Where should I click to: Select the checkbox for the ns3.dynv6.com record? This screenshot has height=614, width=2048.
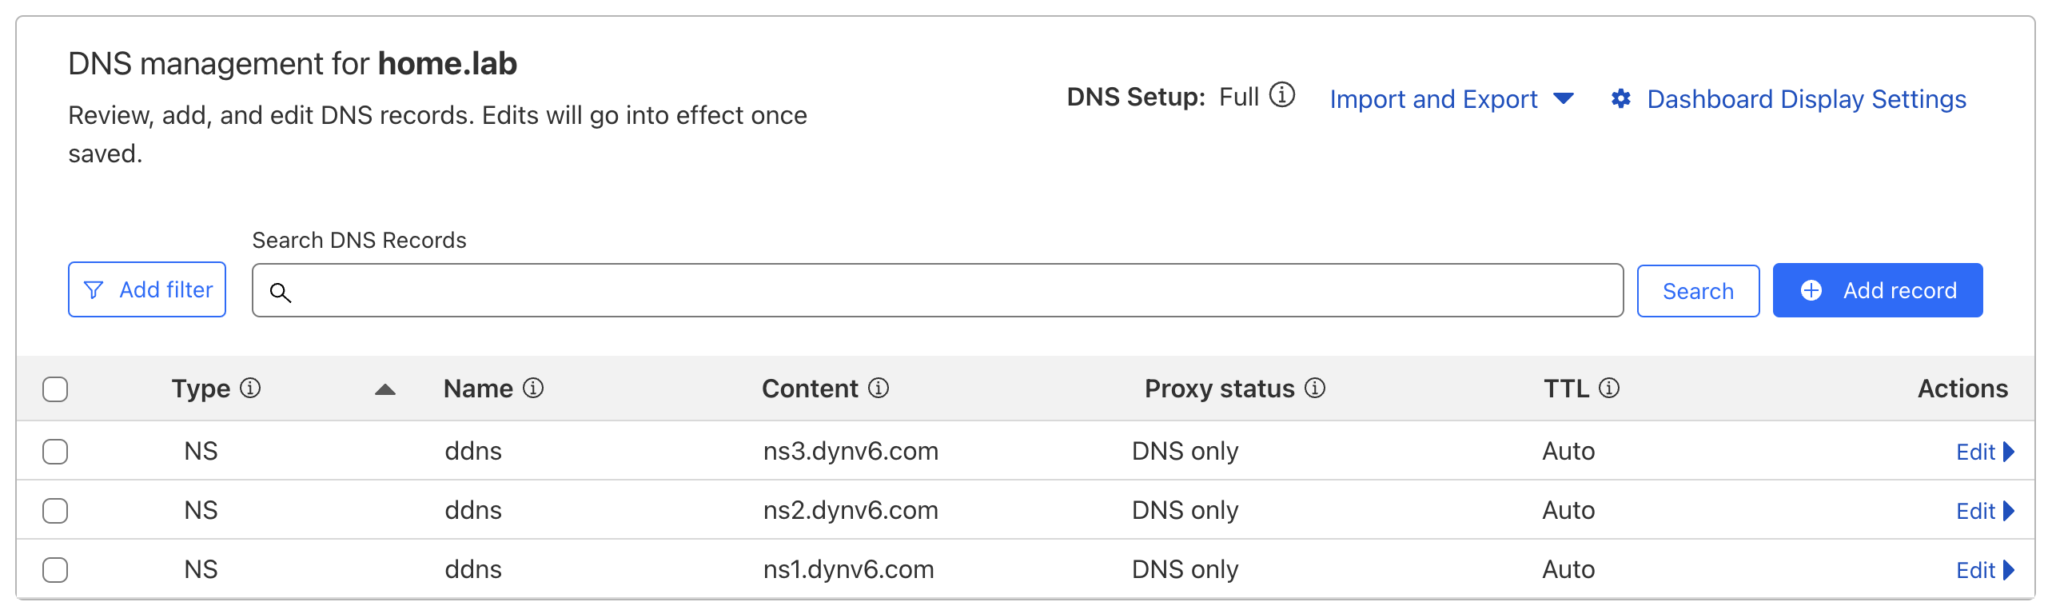click(x=55, y=451)
